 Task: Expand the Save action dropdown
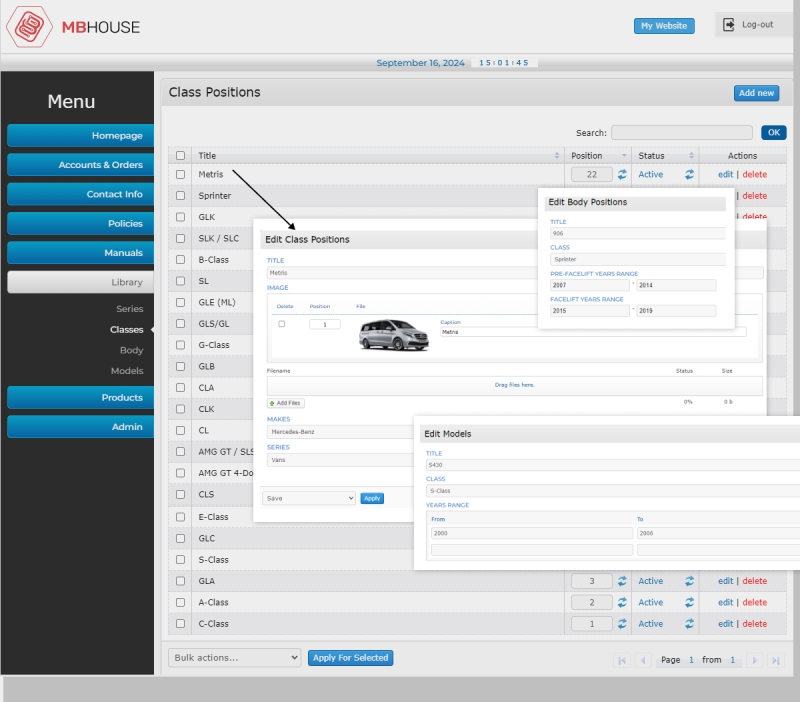click(309, 498)
